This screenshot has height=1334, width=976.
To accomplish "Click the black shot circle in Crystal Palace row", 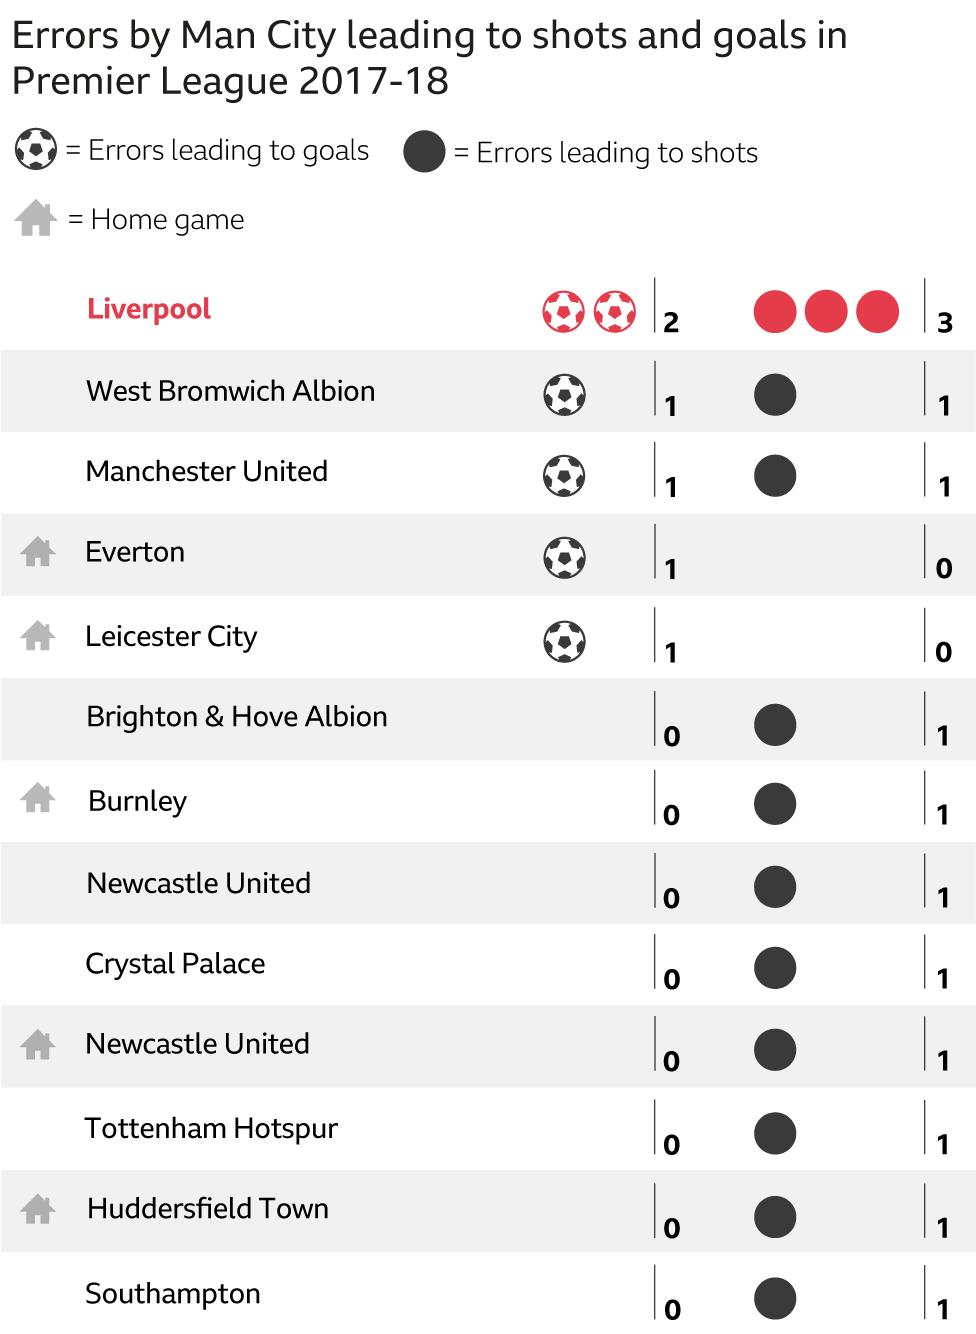I will tap(775, 968).
